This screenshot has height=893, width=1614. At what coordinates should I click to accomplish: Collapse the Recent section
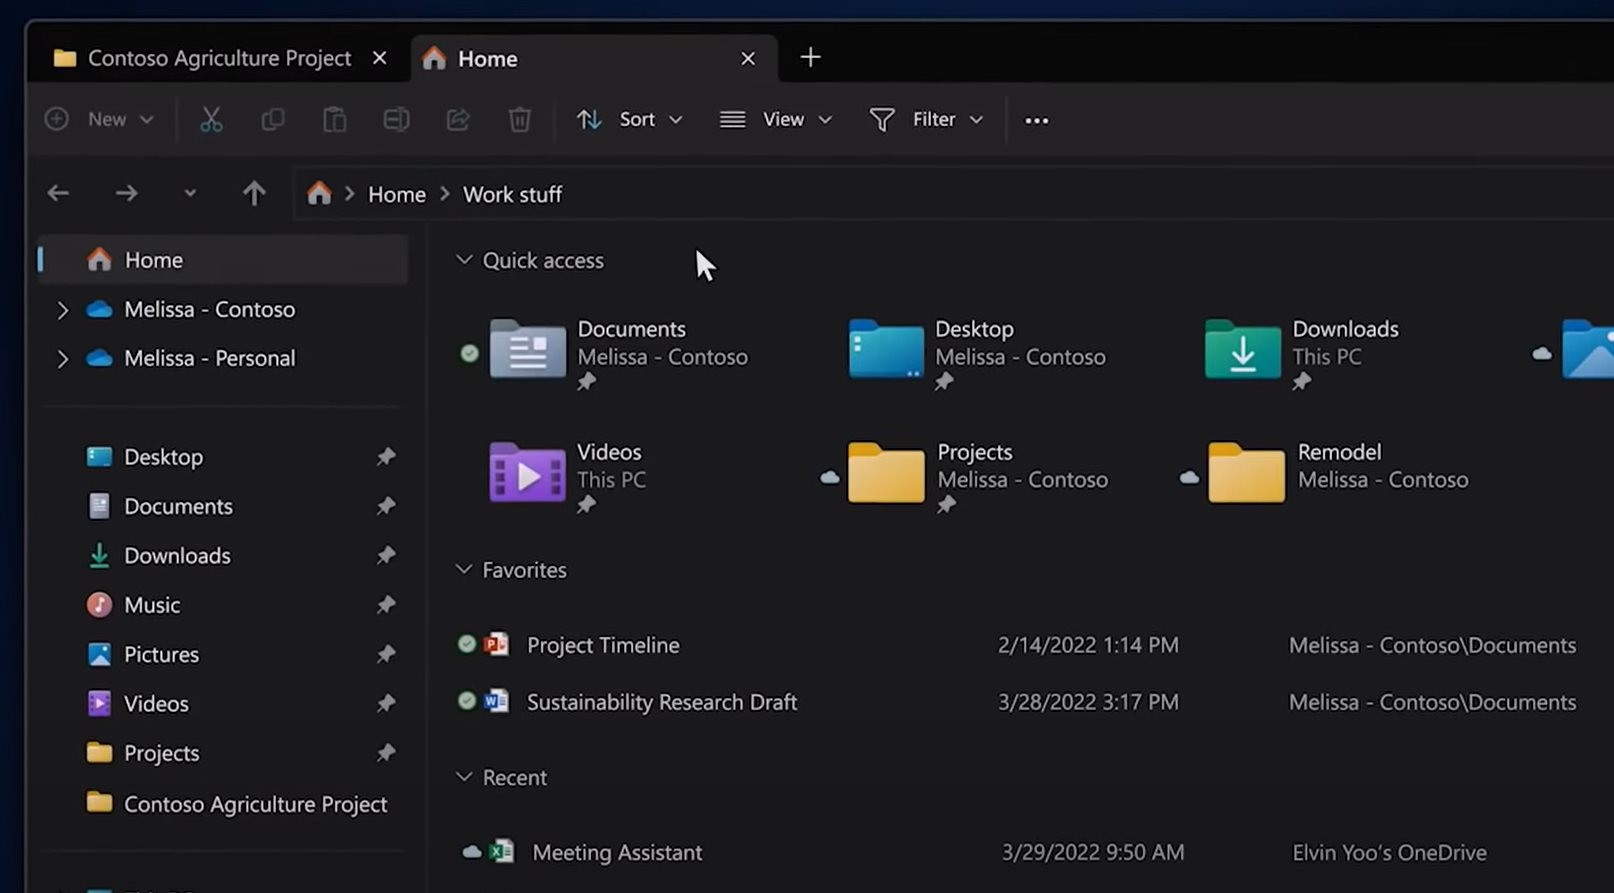point(464,777)
